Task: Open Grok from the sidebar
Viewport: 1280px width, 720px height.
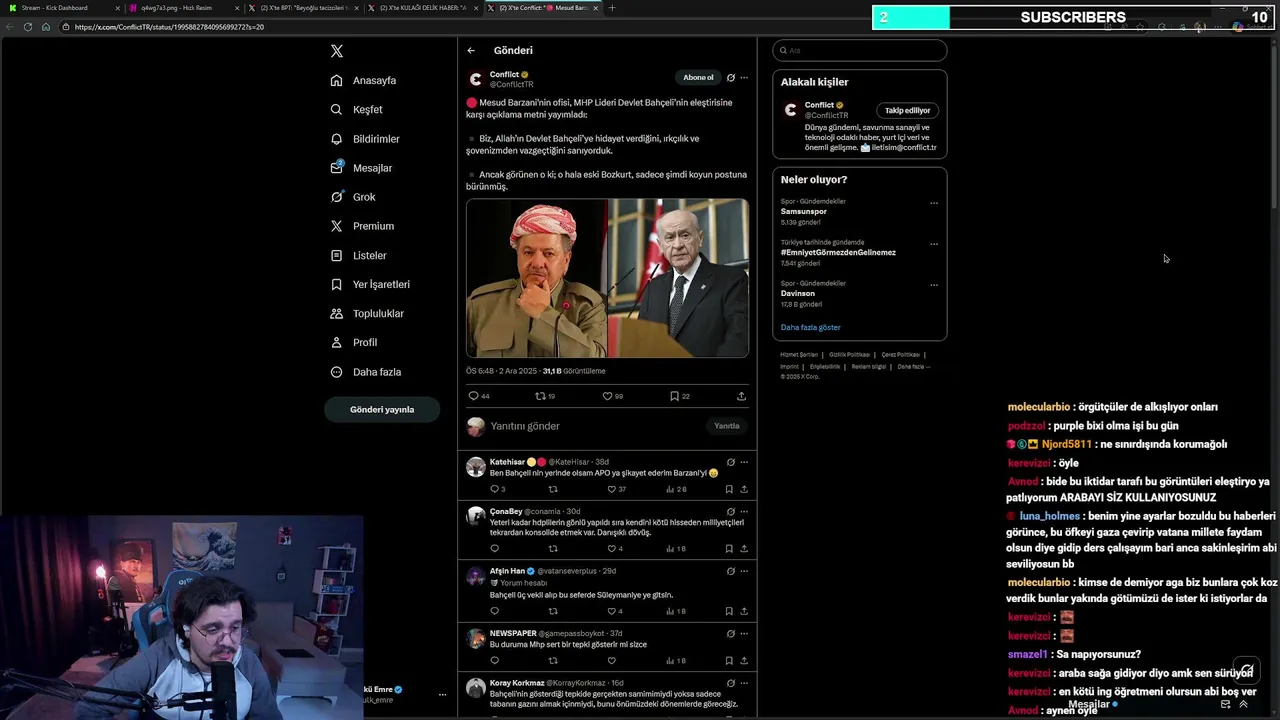Action: point(353,197)
